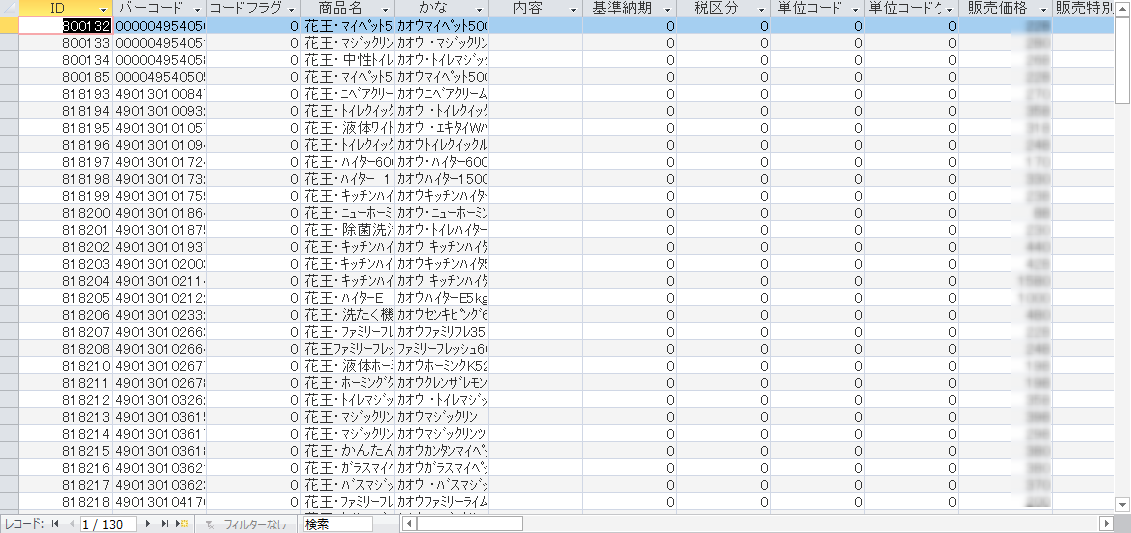This screenshot has width=1131, height=533.
Task: Go to the first record
Action: [55, 524]
